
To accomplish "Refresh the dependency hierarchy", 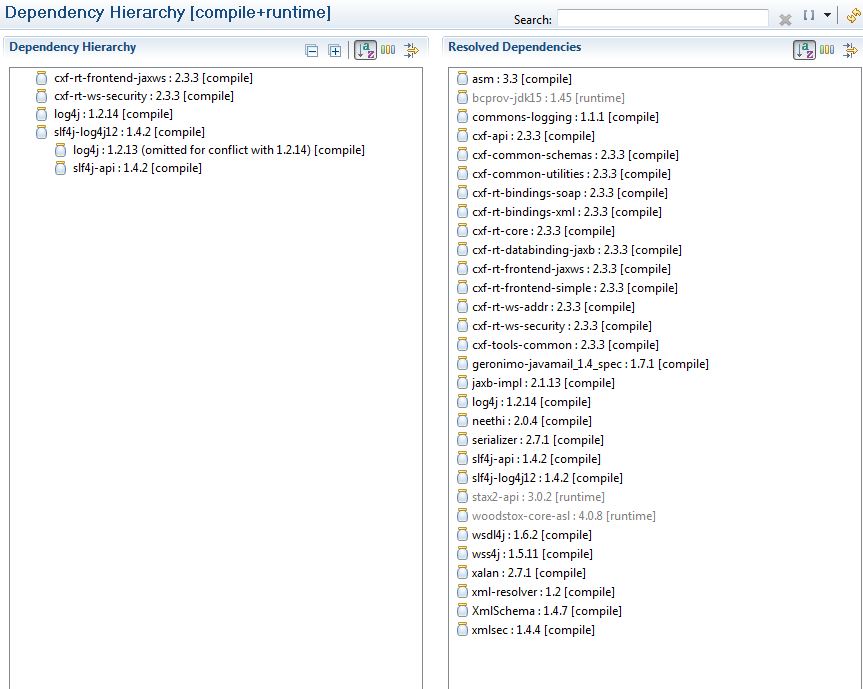I will pos(854,16).
